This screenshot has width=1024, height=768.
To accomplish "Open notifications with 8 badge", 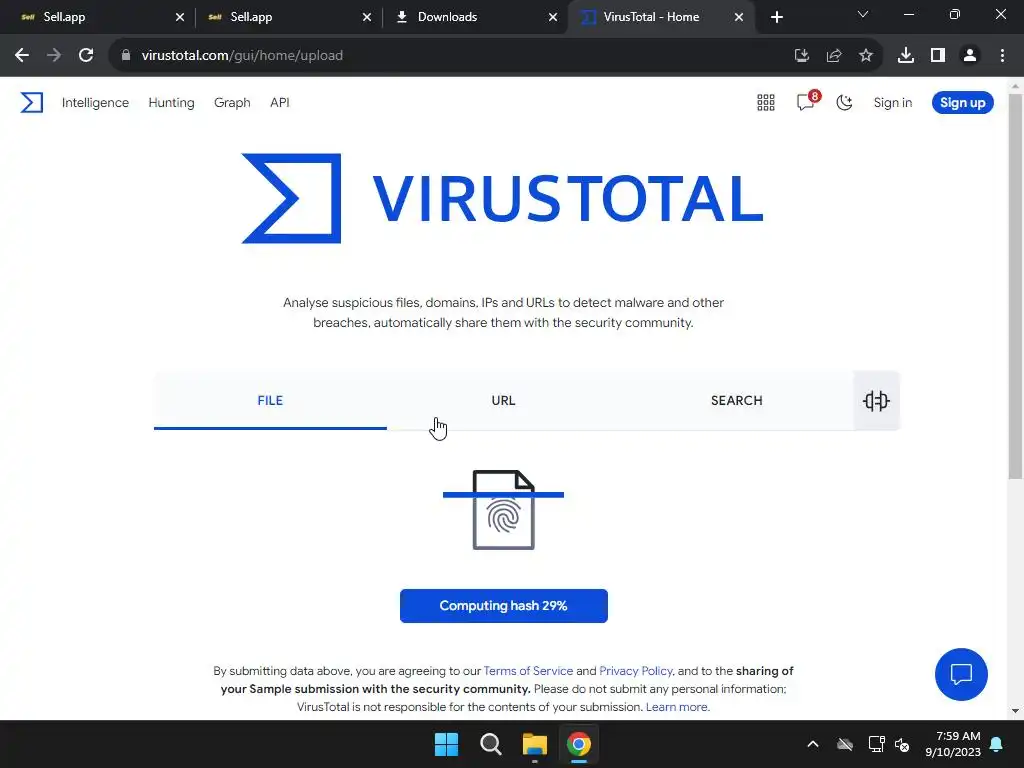I will [x=807, y=101].
